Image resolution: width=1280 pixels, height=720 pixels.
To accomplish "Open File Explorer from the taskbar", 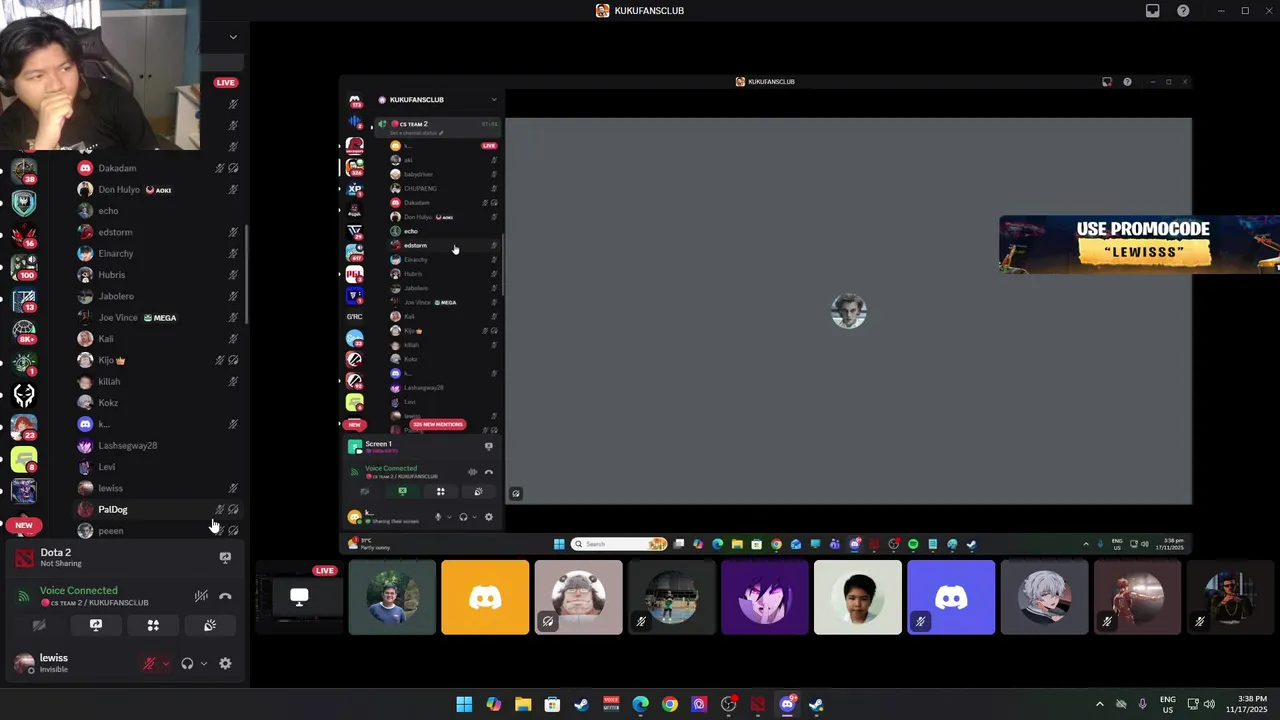I will (x=523, y=704).
